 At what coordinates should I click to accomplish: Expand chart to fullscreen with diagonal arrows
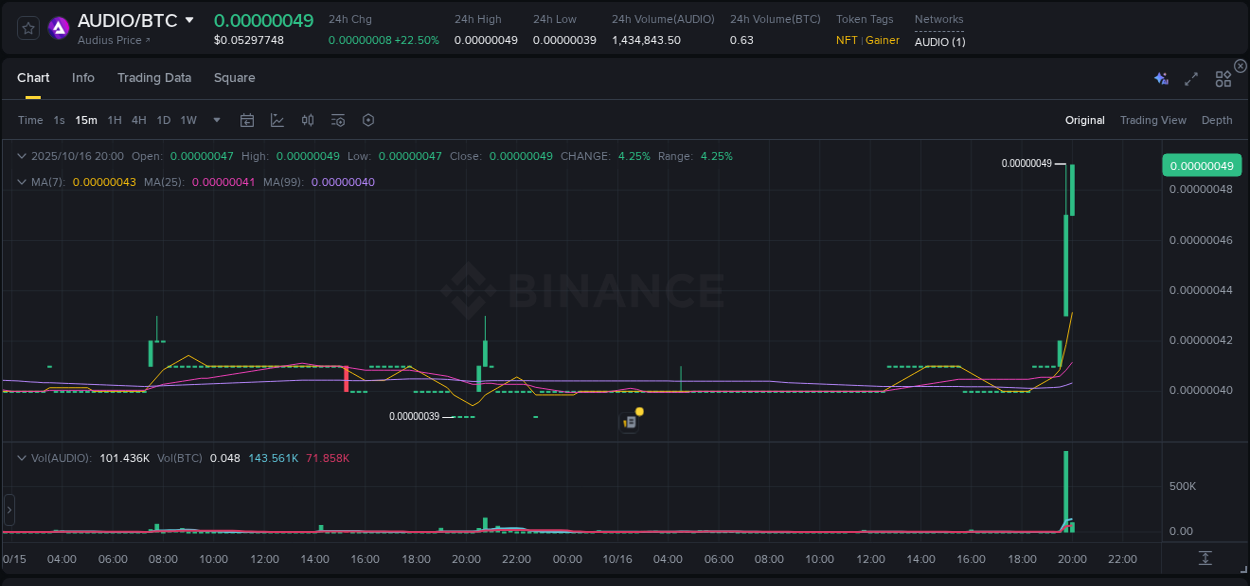[x=1191, y=77]
